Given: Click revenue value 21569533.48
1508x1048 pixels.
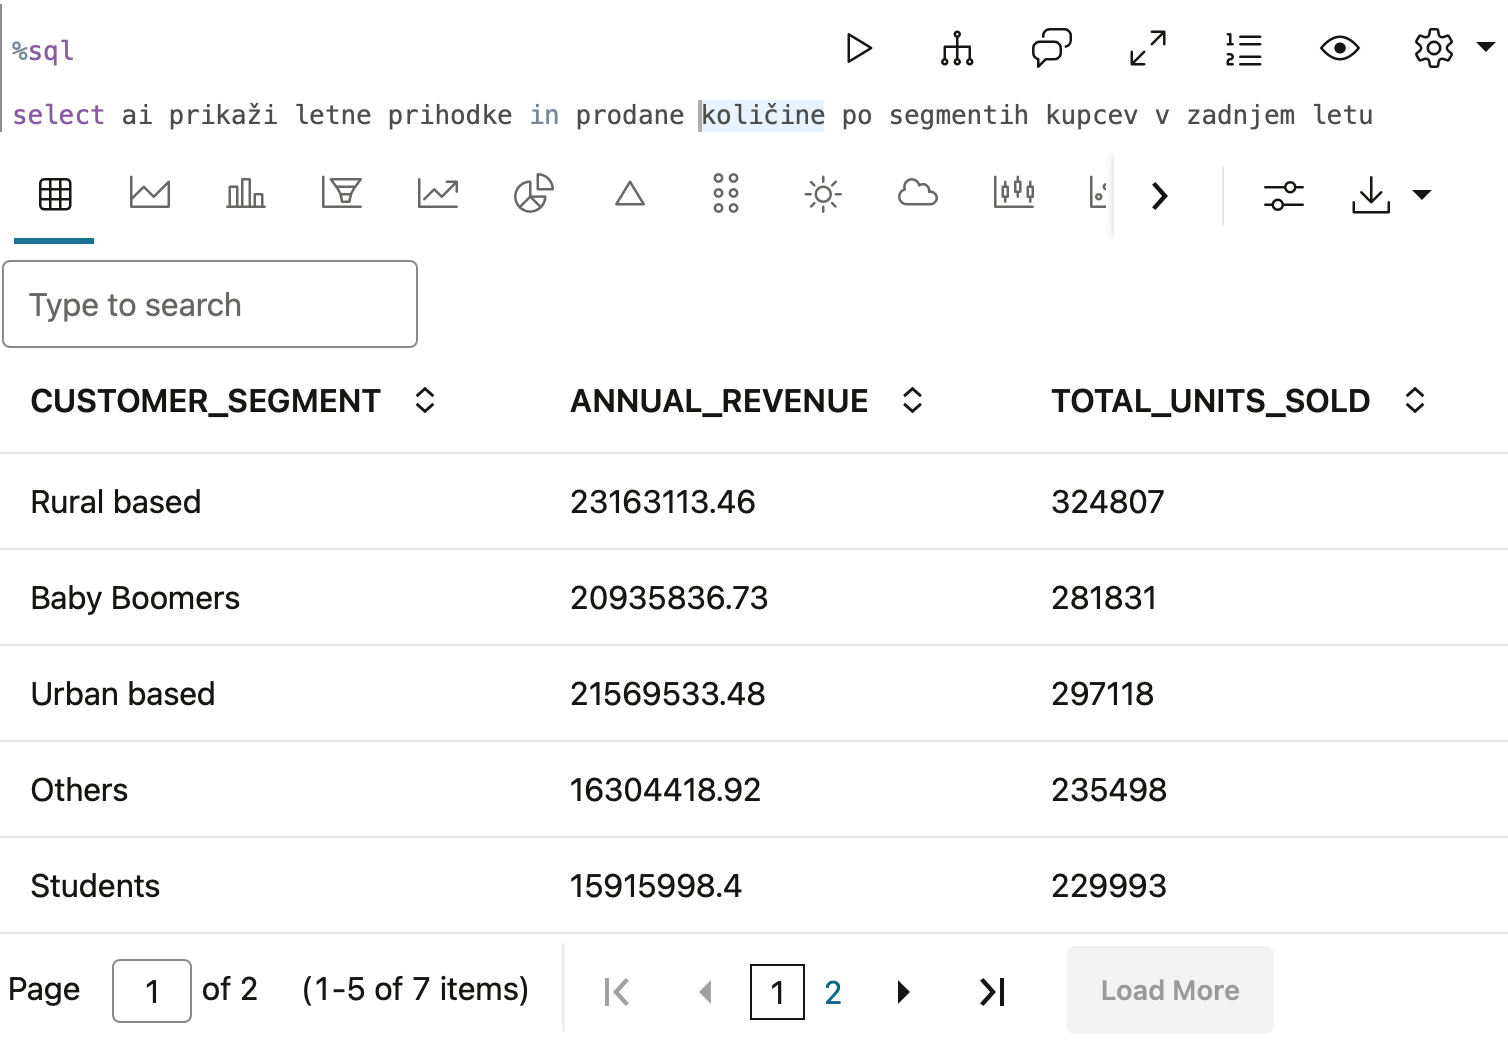Looking at the screenshot, I should click(668, 693).
